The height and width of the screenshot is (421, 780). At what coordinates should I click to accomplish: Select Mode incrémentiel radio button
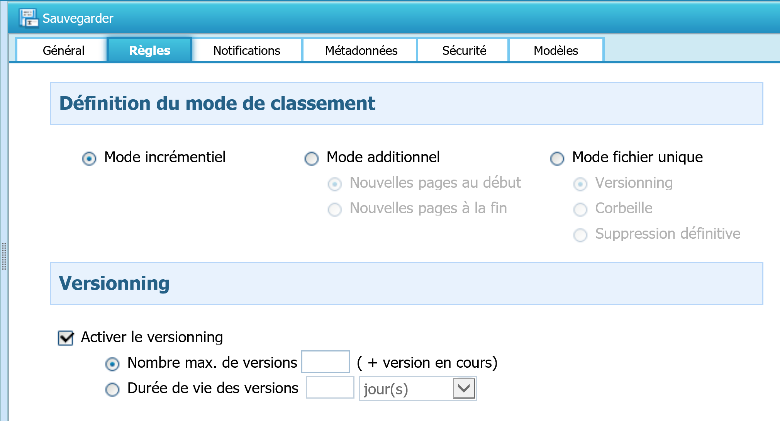pyautogui.click(x=89, y=158)
